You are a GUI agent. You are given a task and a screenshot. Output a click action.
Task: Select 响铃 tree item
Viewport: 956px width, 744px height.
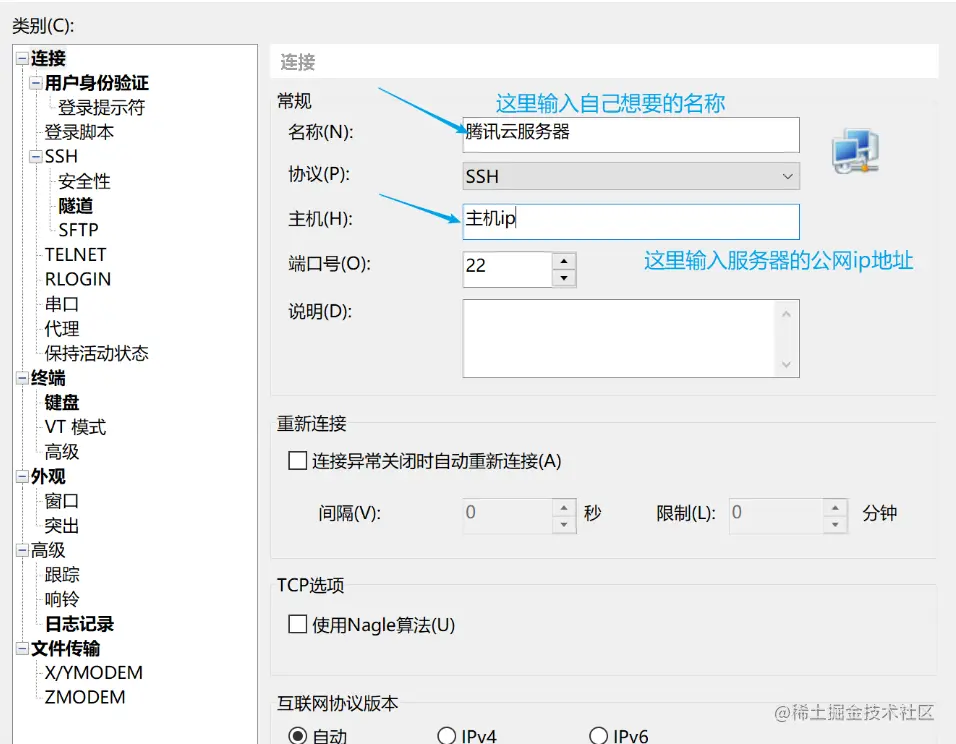[62, 599]
